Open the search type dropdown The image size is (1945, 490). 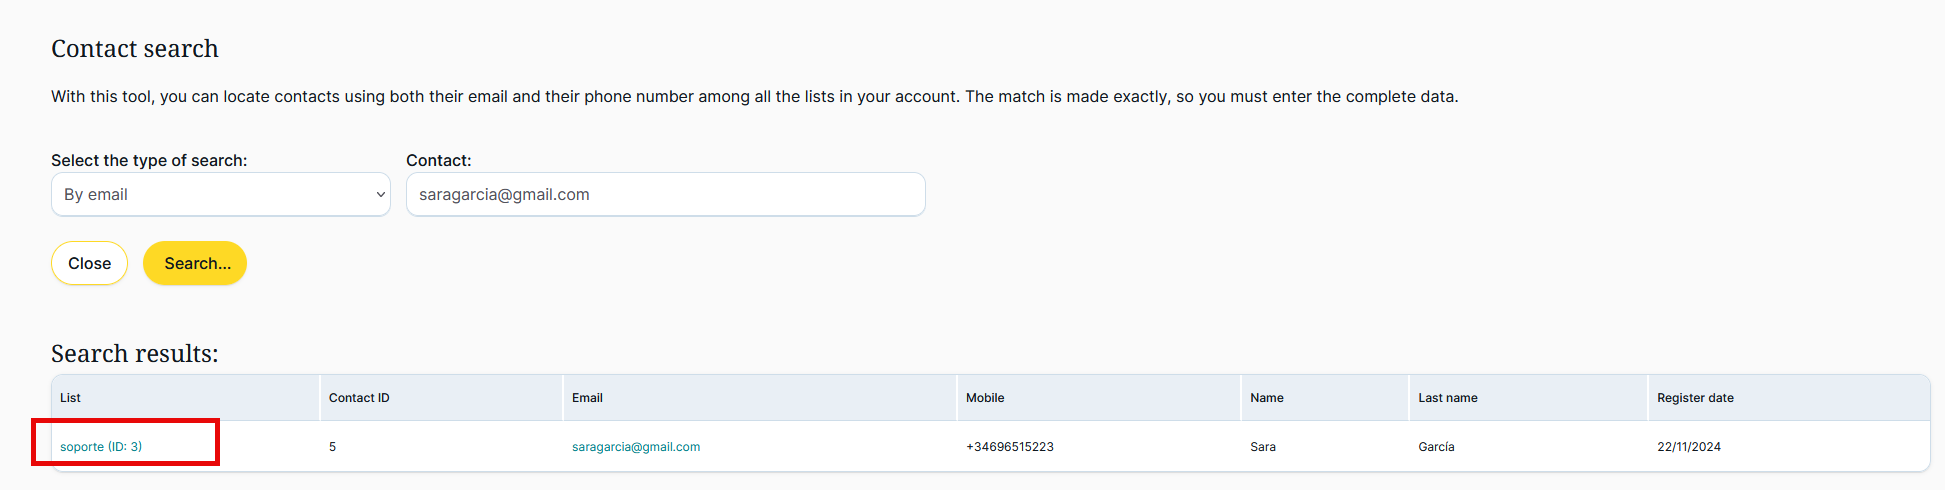click(x=220, y=195)
